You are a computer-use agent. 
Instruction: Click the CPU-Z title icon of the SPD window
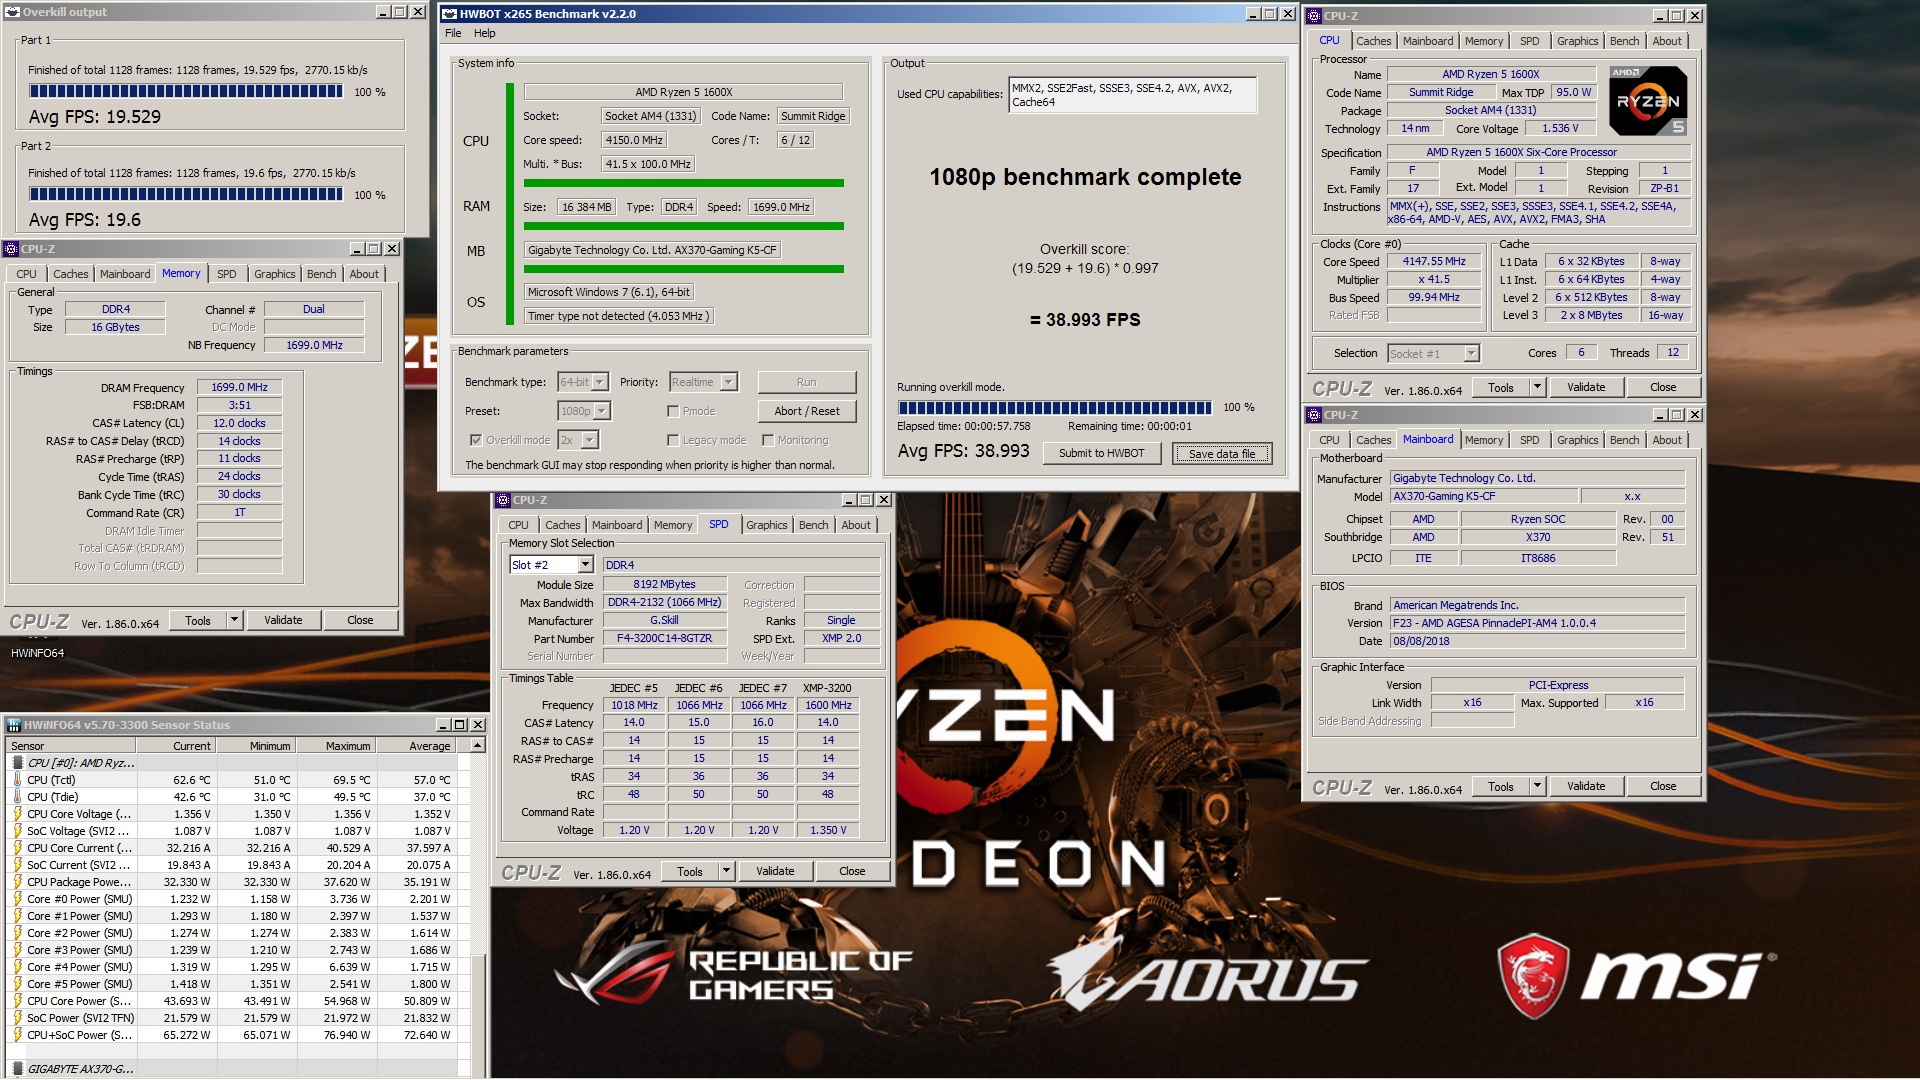503,500
